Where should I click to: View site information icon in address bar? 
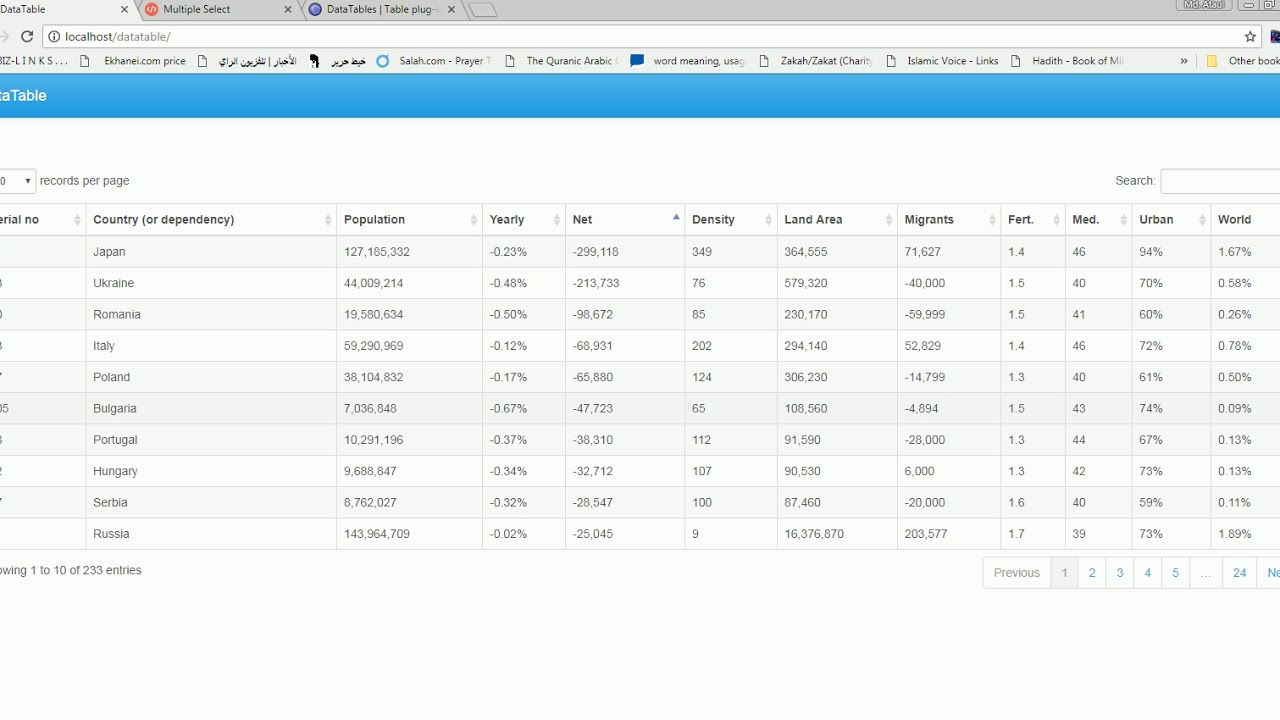(x=54, y=36)
